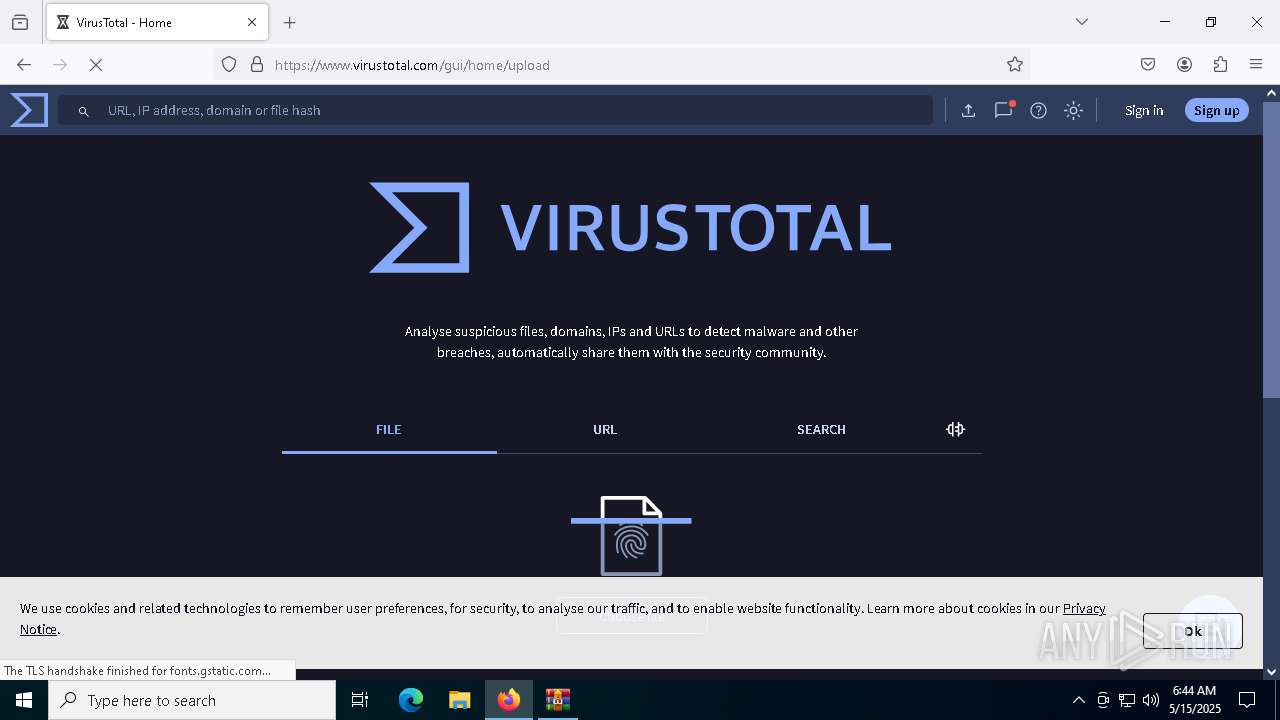
Task: Click the volume speaker tray icon
Action: 1151,700
